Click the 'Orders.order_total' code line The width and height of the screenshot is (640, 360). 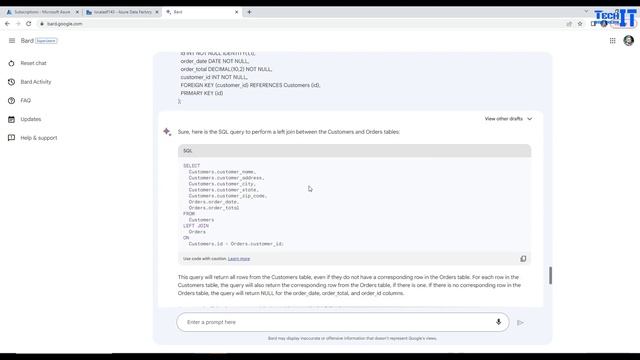click(214, 208)
